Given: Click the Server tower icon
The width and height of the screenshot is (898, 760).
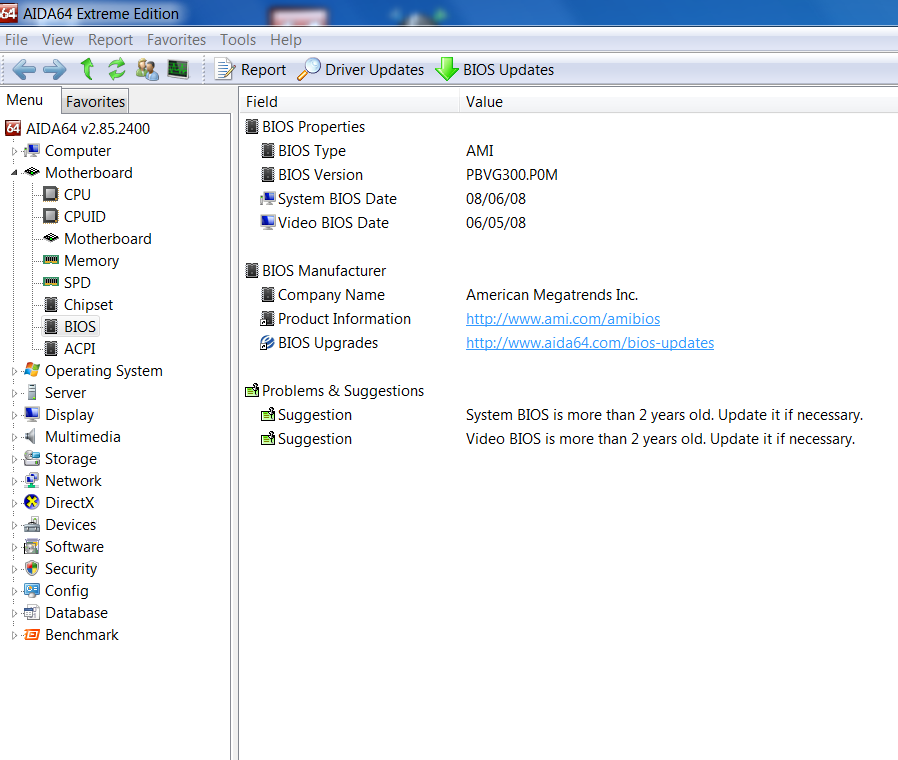Looking at the screenshot, I should click(x=32, y=392).
